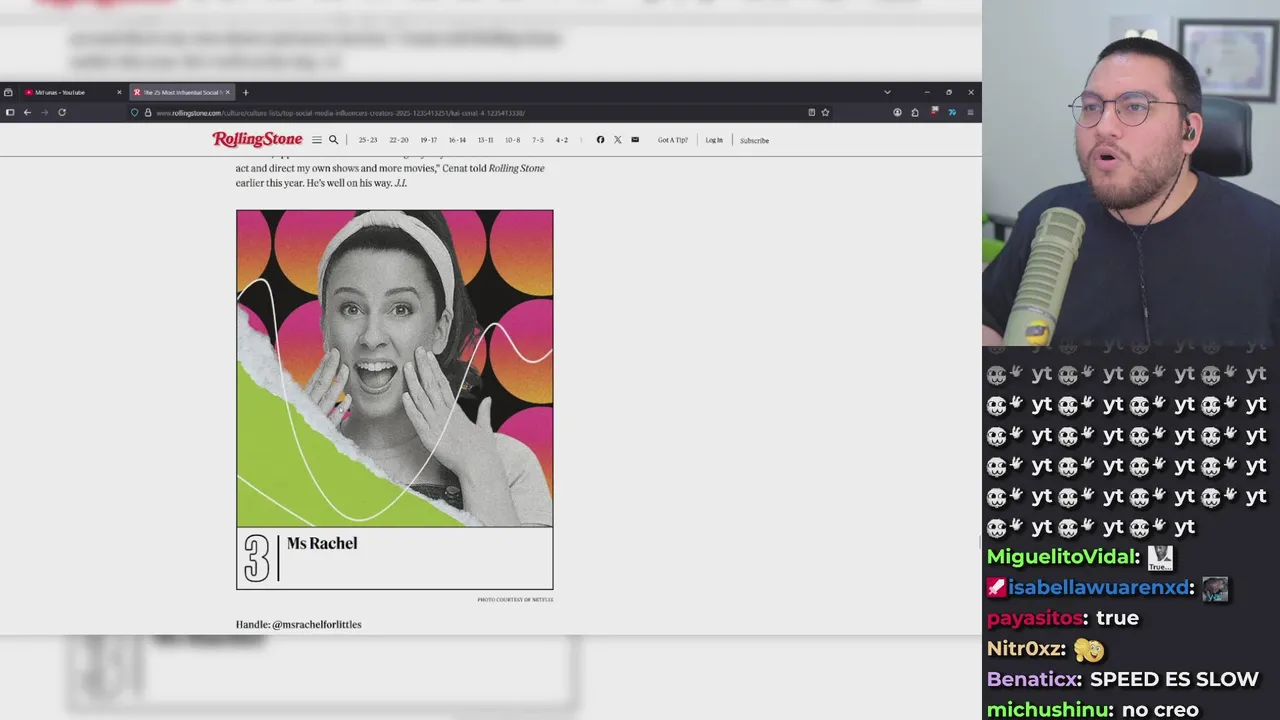The image size is (1280, 720).
Task: Click the streamer webcam feed
Action: [1131, 172]
